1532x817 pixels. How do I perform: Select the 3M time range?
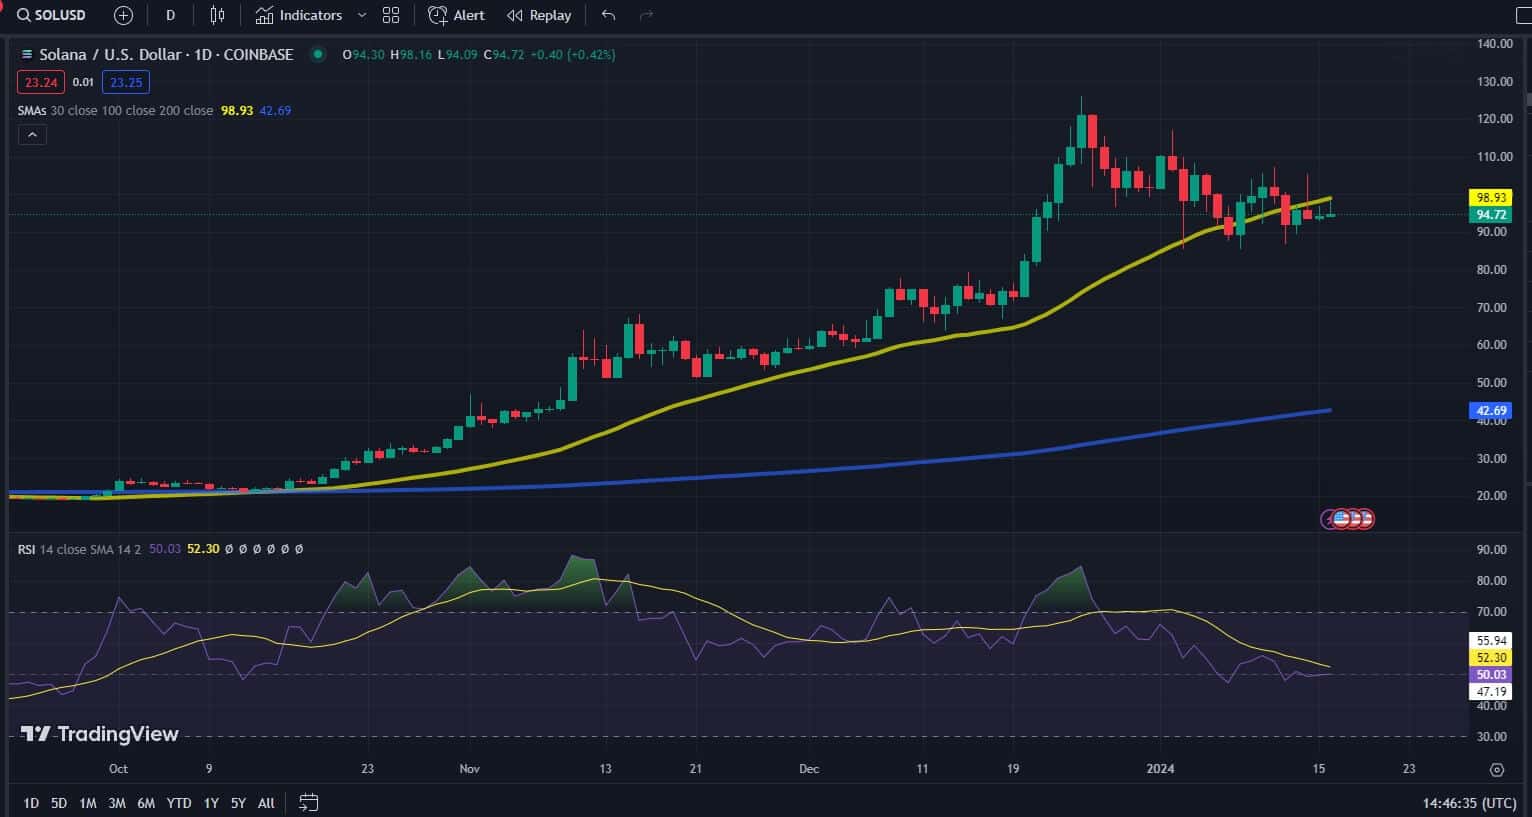tap(116, 802)
